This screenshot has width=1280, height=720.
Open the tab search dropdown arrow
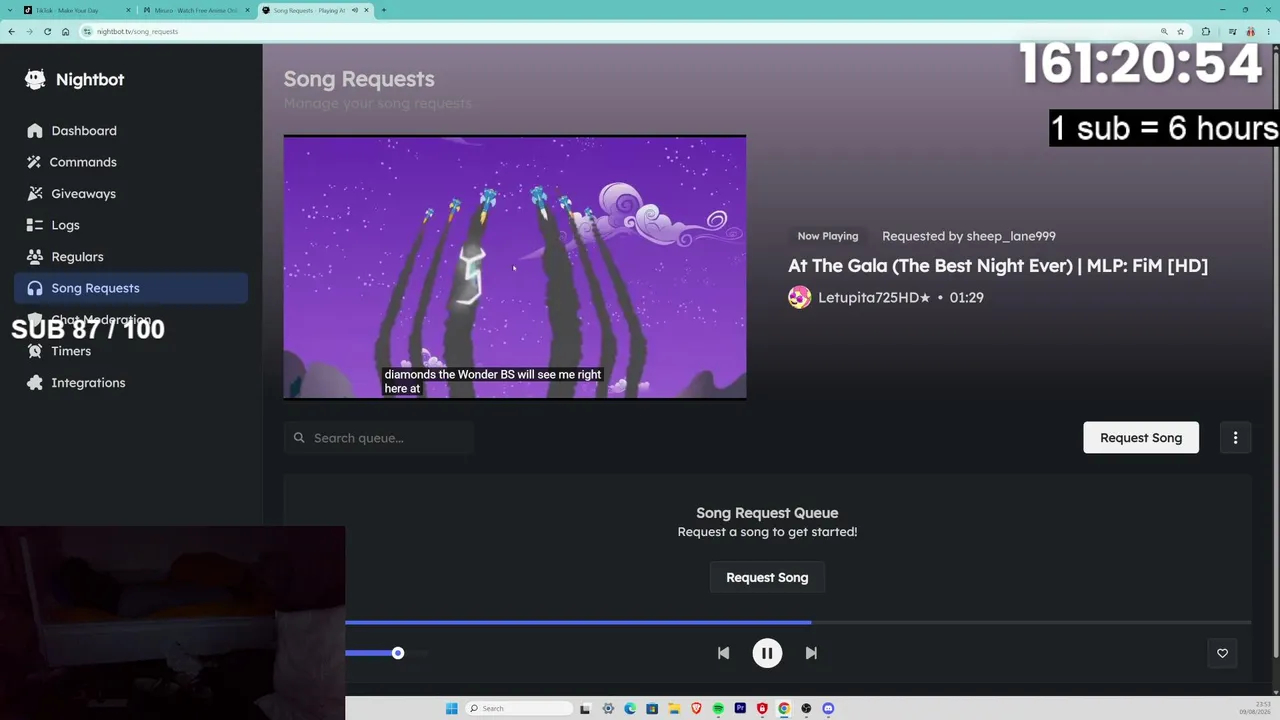click(9, 10)
